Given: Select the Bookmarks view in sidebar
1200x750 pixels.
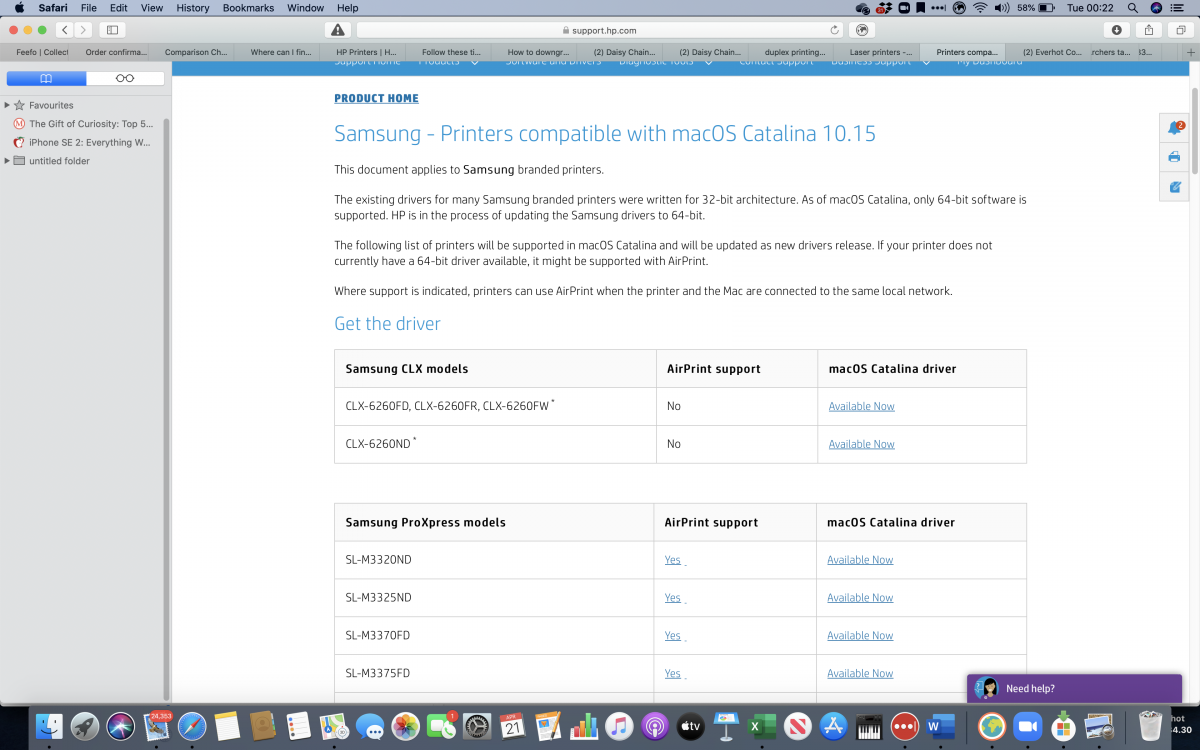Looking at the screenshot, I should pos(46,78).
